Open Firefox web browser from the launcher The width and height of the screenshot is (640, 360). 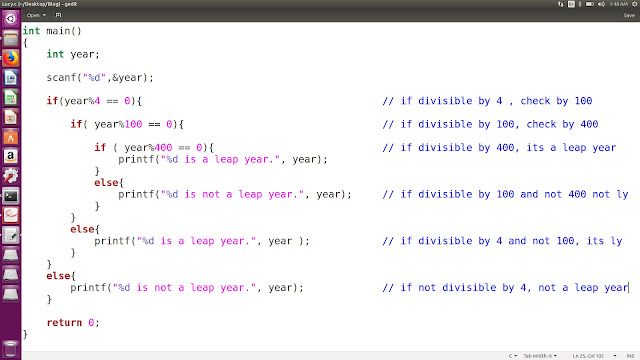[x=11, y=58]
